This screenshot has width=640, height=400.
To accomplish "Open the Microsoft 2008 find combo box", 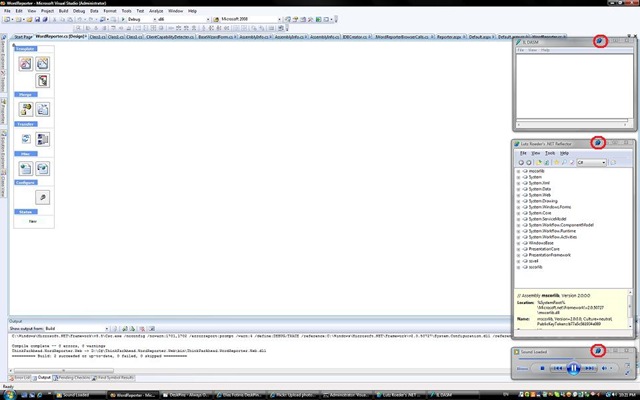I will coord(250,19).
